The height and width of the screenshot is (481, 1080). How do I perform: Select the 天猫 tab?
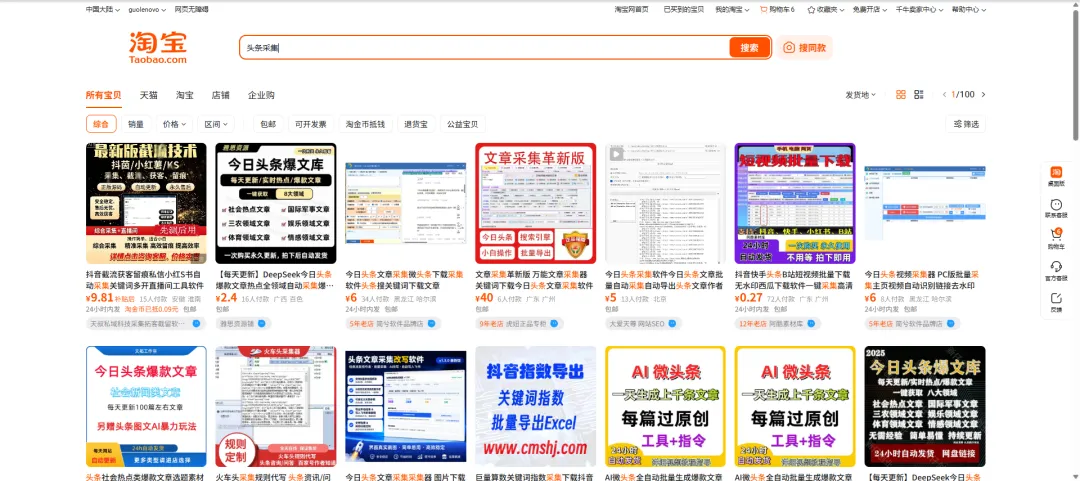(x=149, y=95)
